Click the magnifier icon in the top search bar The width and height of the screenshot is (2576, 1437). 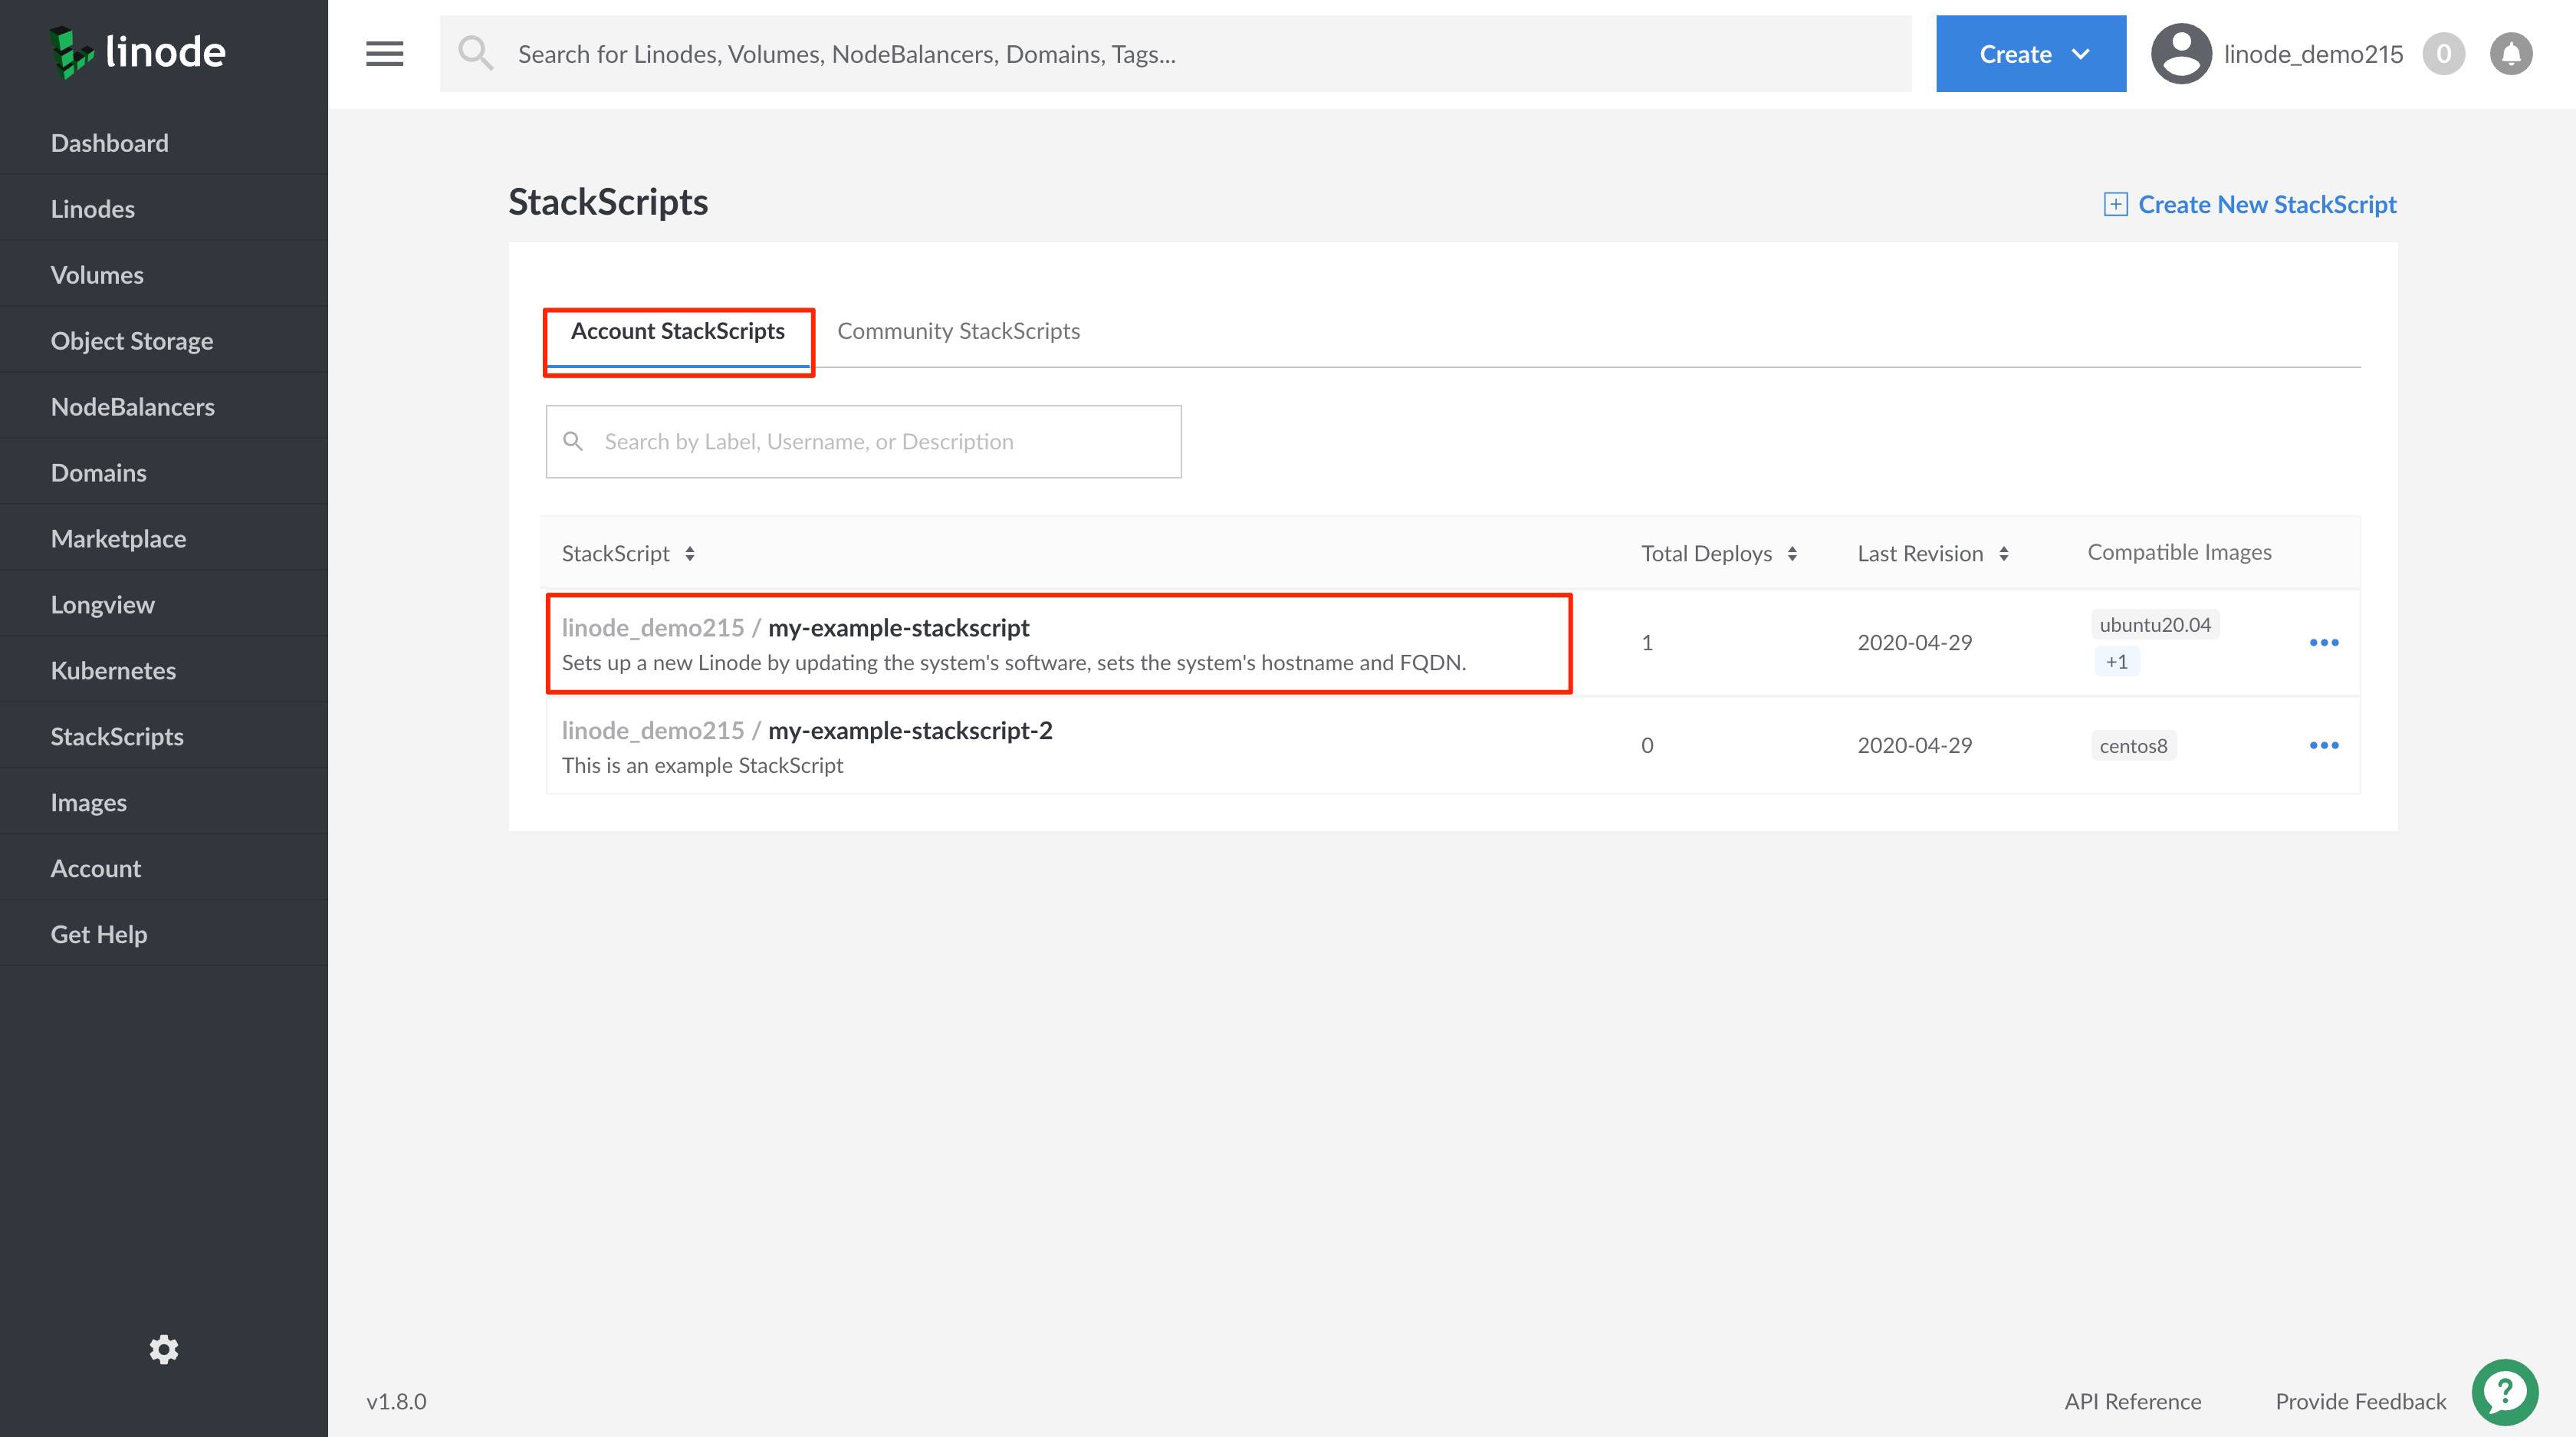pyautogui.click(x=476, y=53)
